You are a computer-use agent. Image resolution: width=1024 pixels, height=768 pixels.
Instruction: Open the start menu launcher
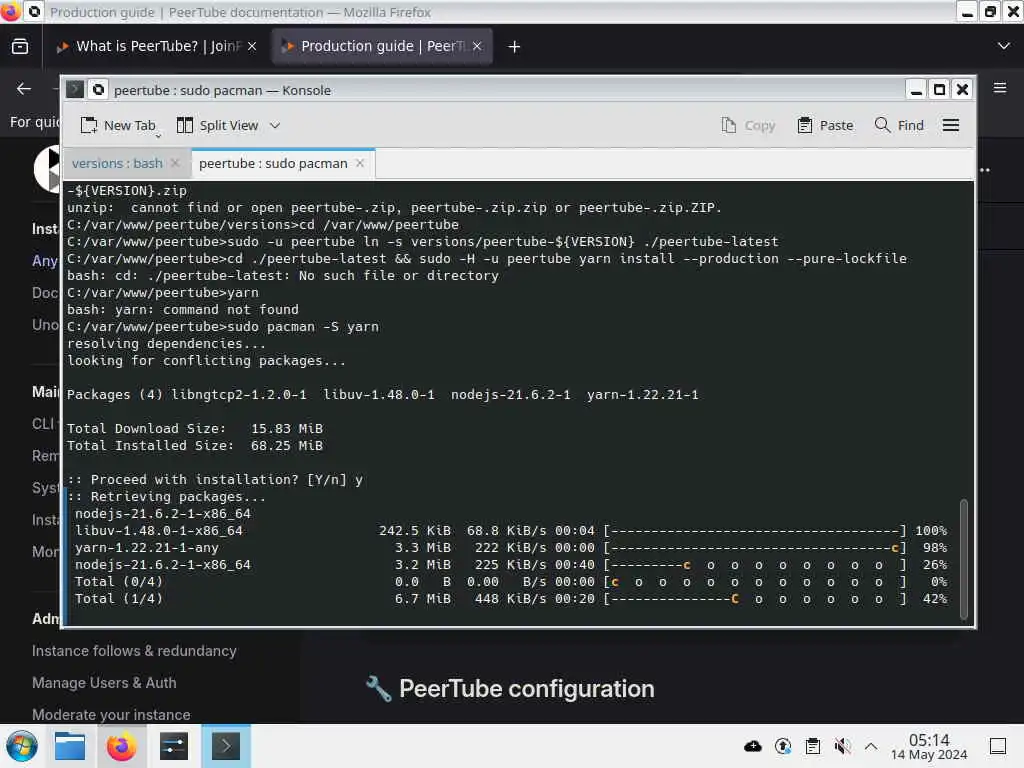click(x=22, y=746)
